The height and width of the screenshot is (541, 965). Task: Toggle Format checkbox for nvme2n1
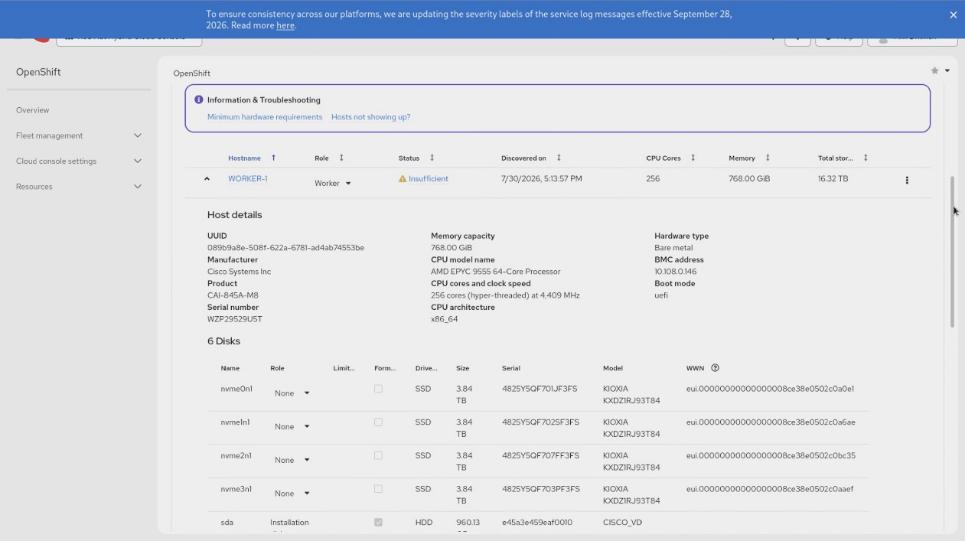click(x=378, y=455)
